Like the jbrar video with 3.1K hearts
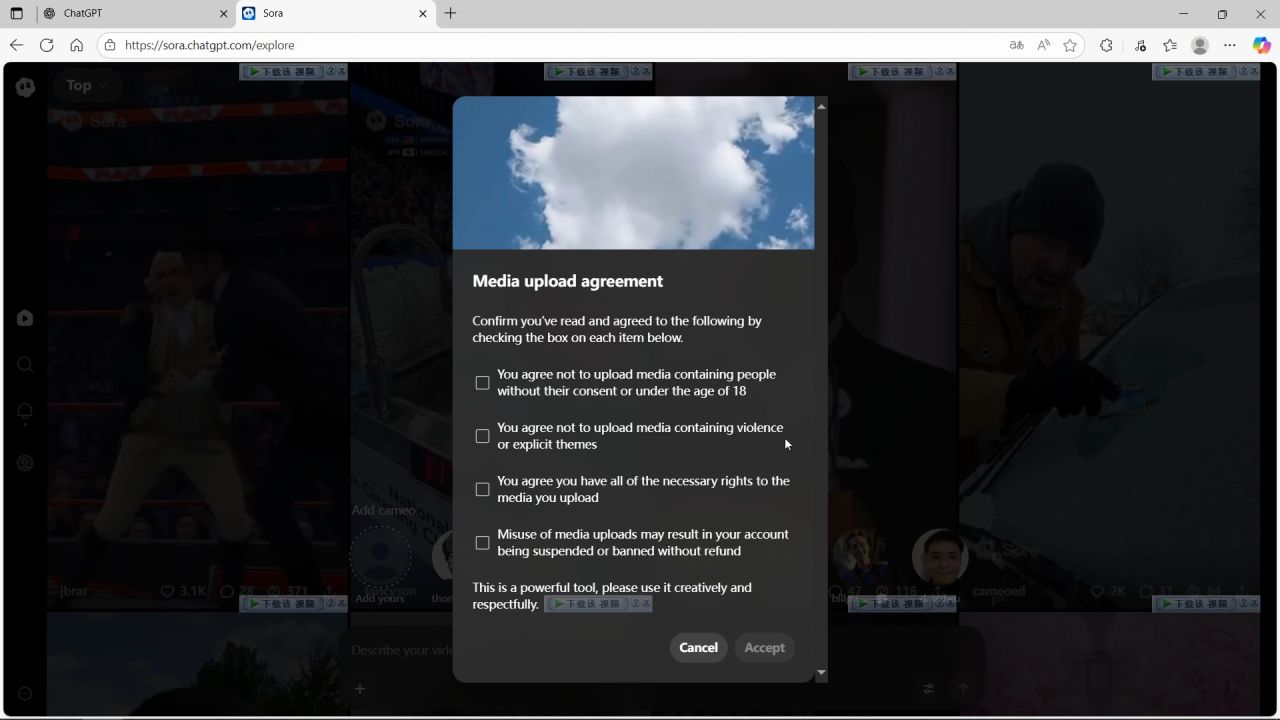 pos(168,591)
